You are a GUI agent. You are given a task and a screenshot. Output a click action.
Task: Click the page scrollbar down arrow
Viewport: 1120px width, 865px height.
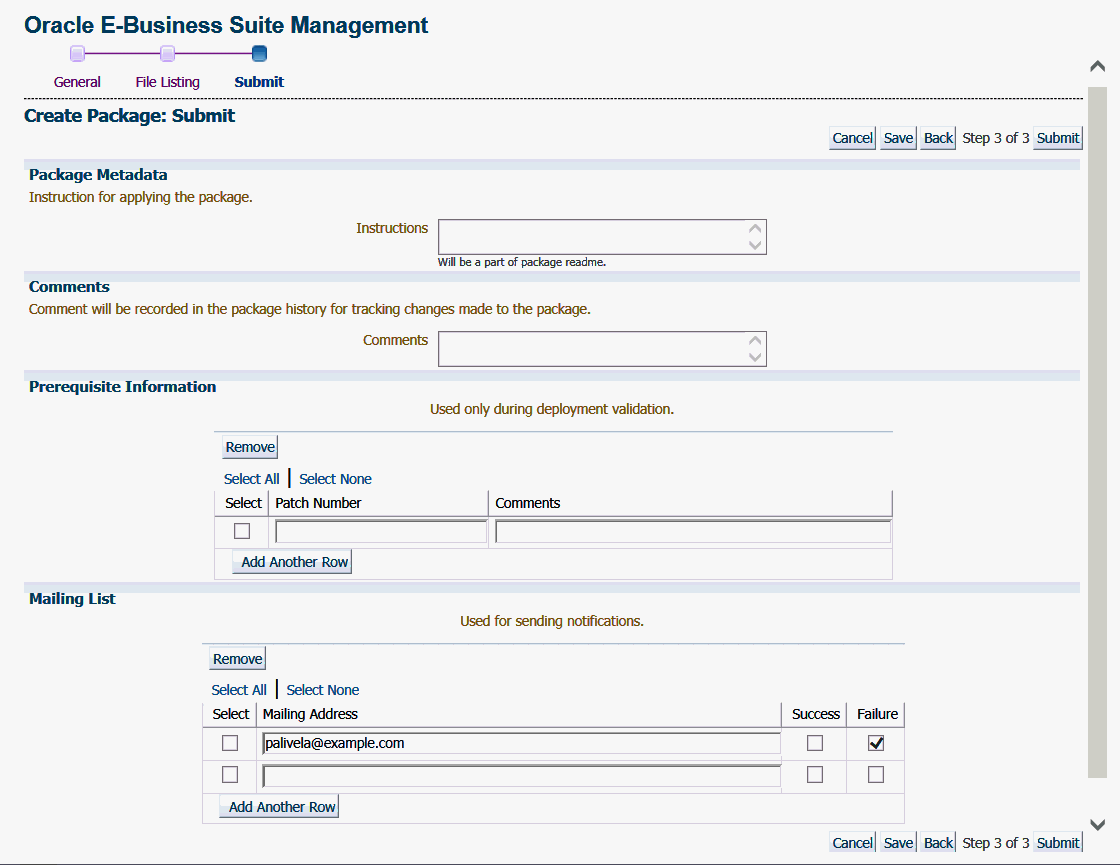pyautogui.click(x=1098, y=825)
